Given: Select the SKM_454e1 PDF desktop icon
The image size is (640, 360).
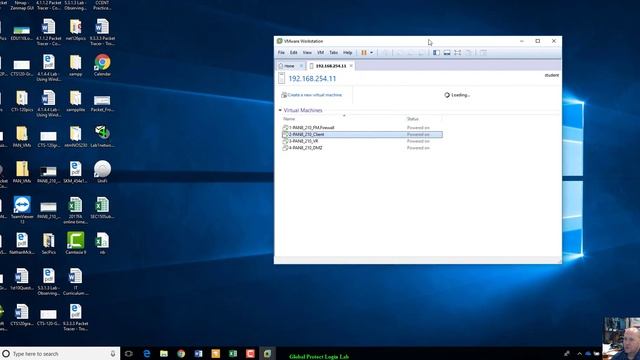Looking at the screenshot, I should pos(76,172).
